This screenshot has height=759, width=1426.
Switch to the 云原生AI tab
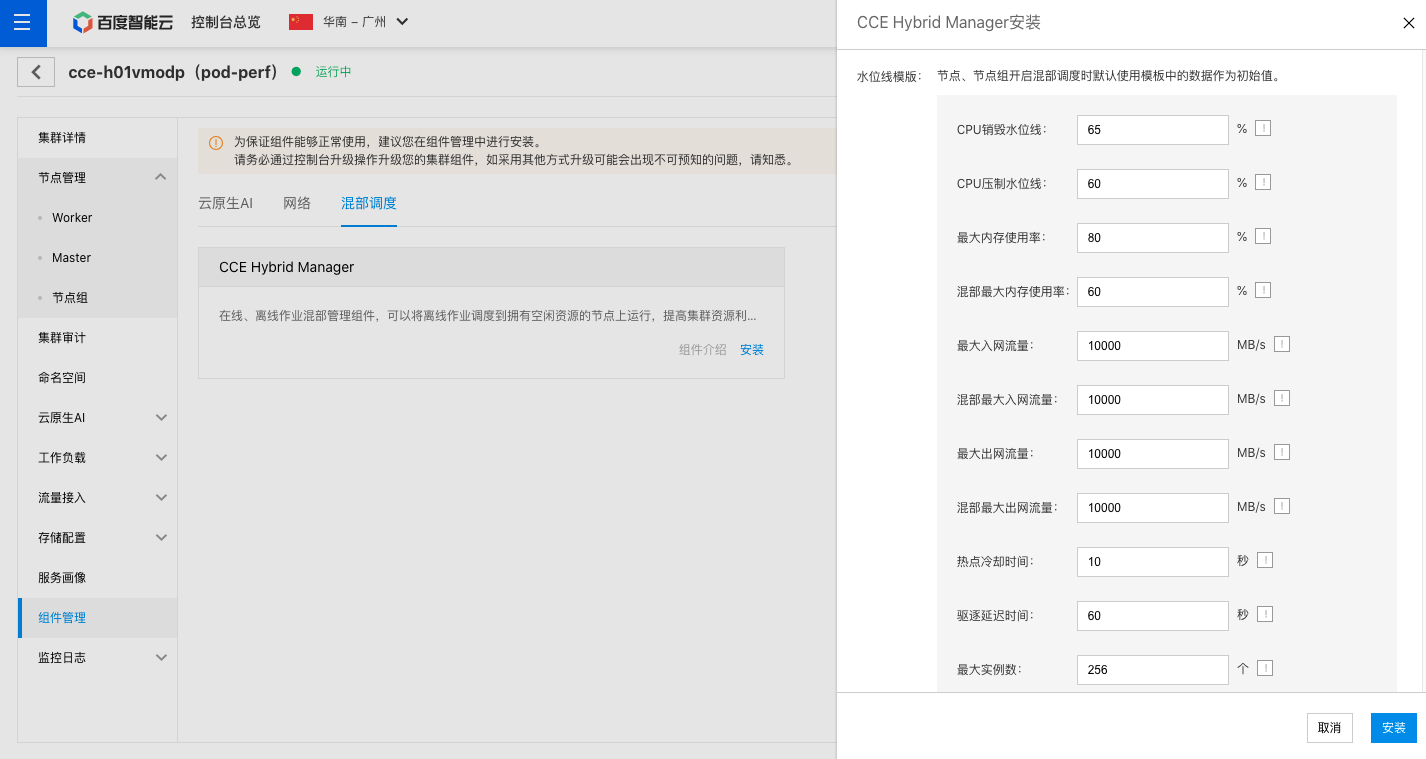coord(225,203)
